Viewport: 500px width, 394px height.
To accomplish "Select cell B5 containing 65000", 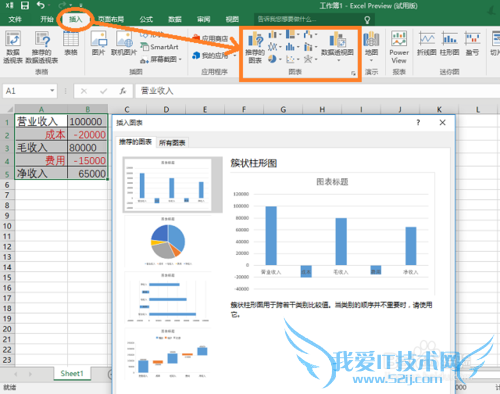I will pos(87,173).
